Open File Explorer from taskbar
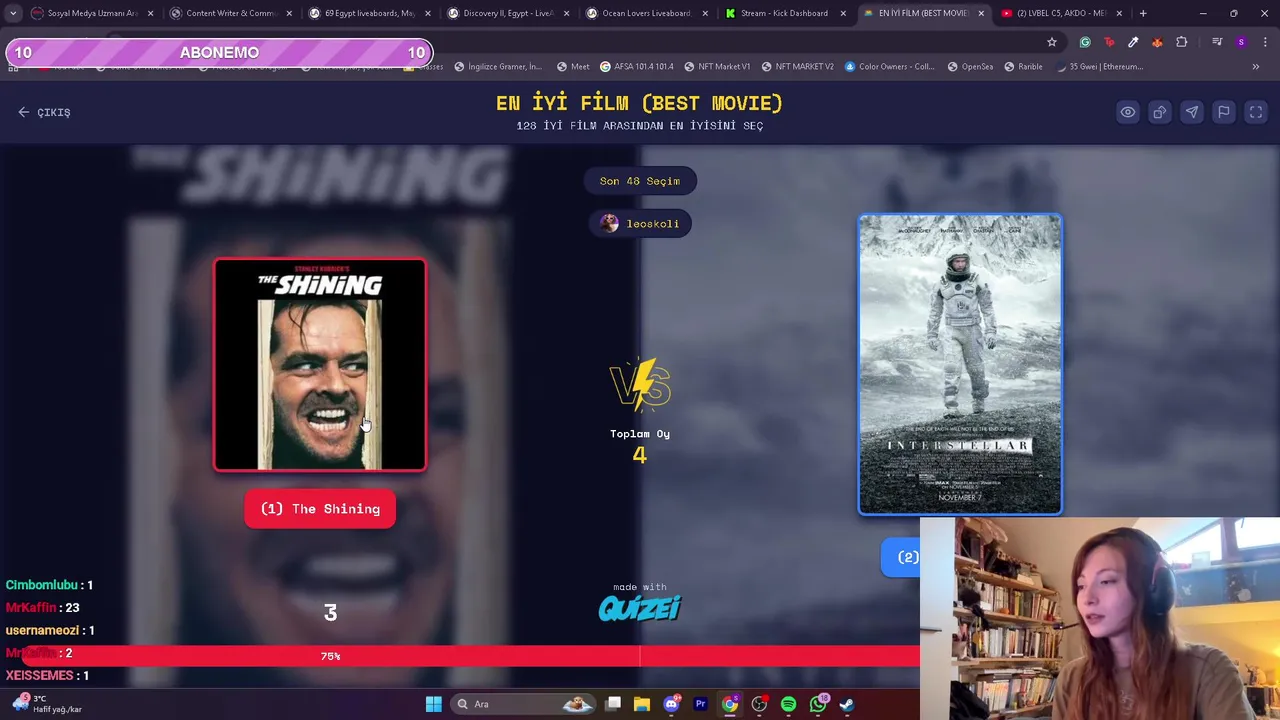The width and height of the screenshot is (1280, 720). pos(642,704)
